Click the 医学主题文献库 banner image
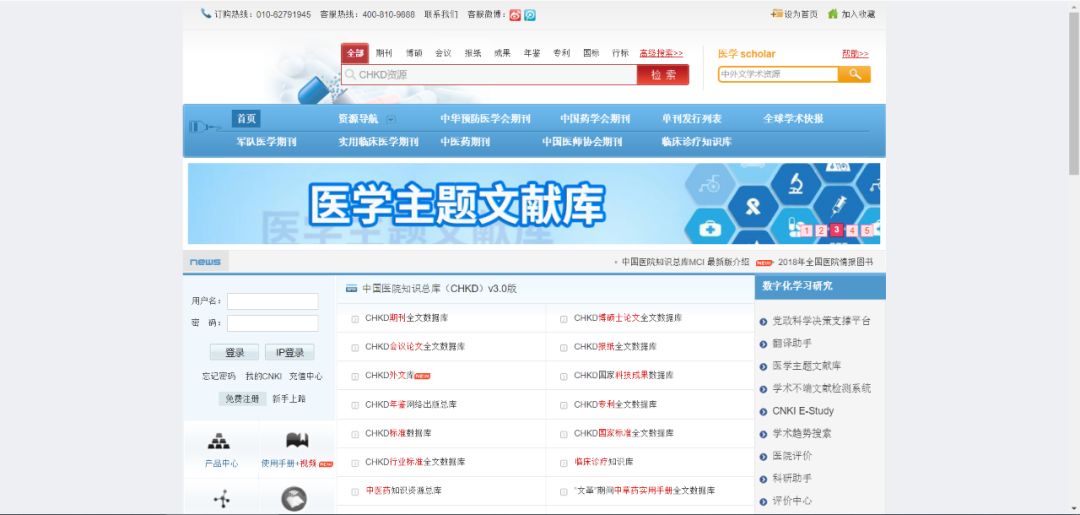Screen dimensions: 1080x515 pyautogui.click(x=534, y=204)
